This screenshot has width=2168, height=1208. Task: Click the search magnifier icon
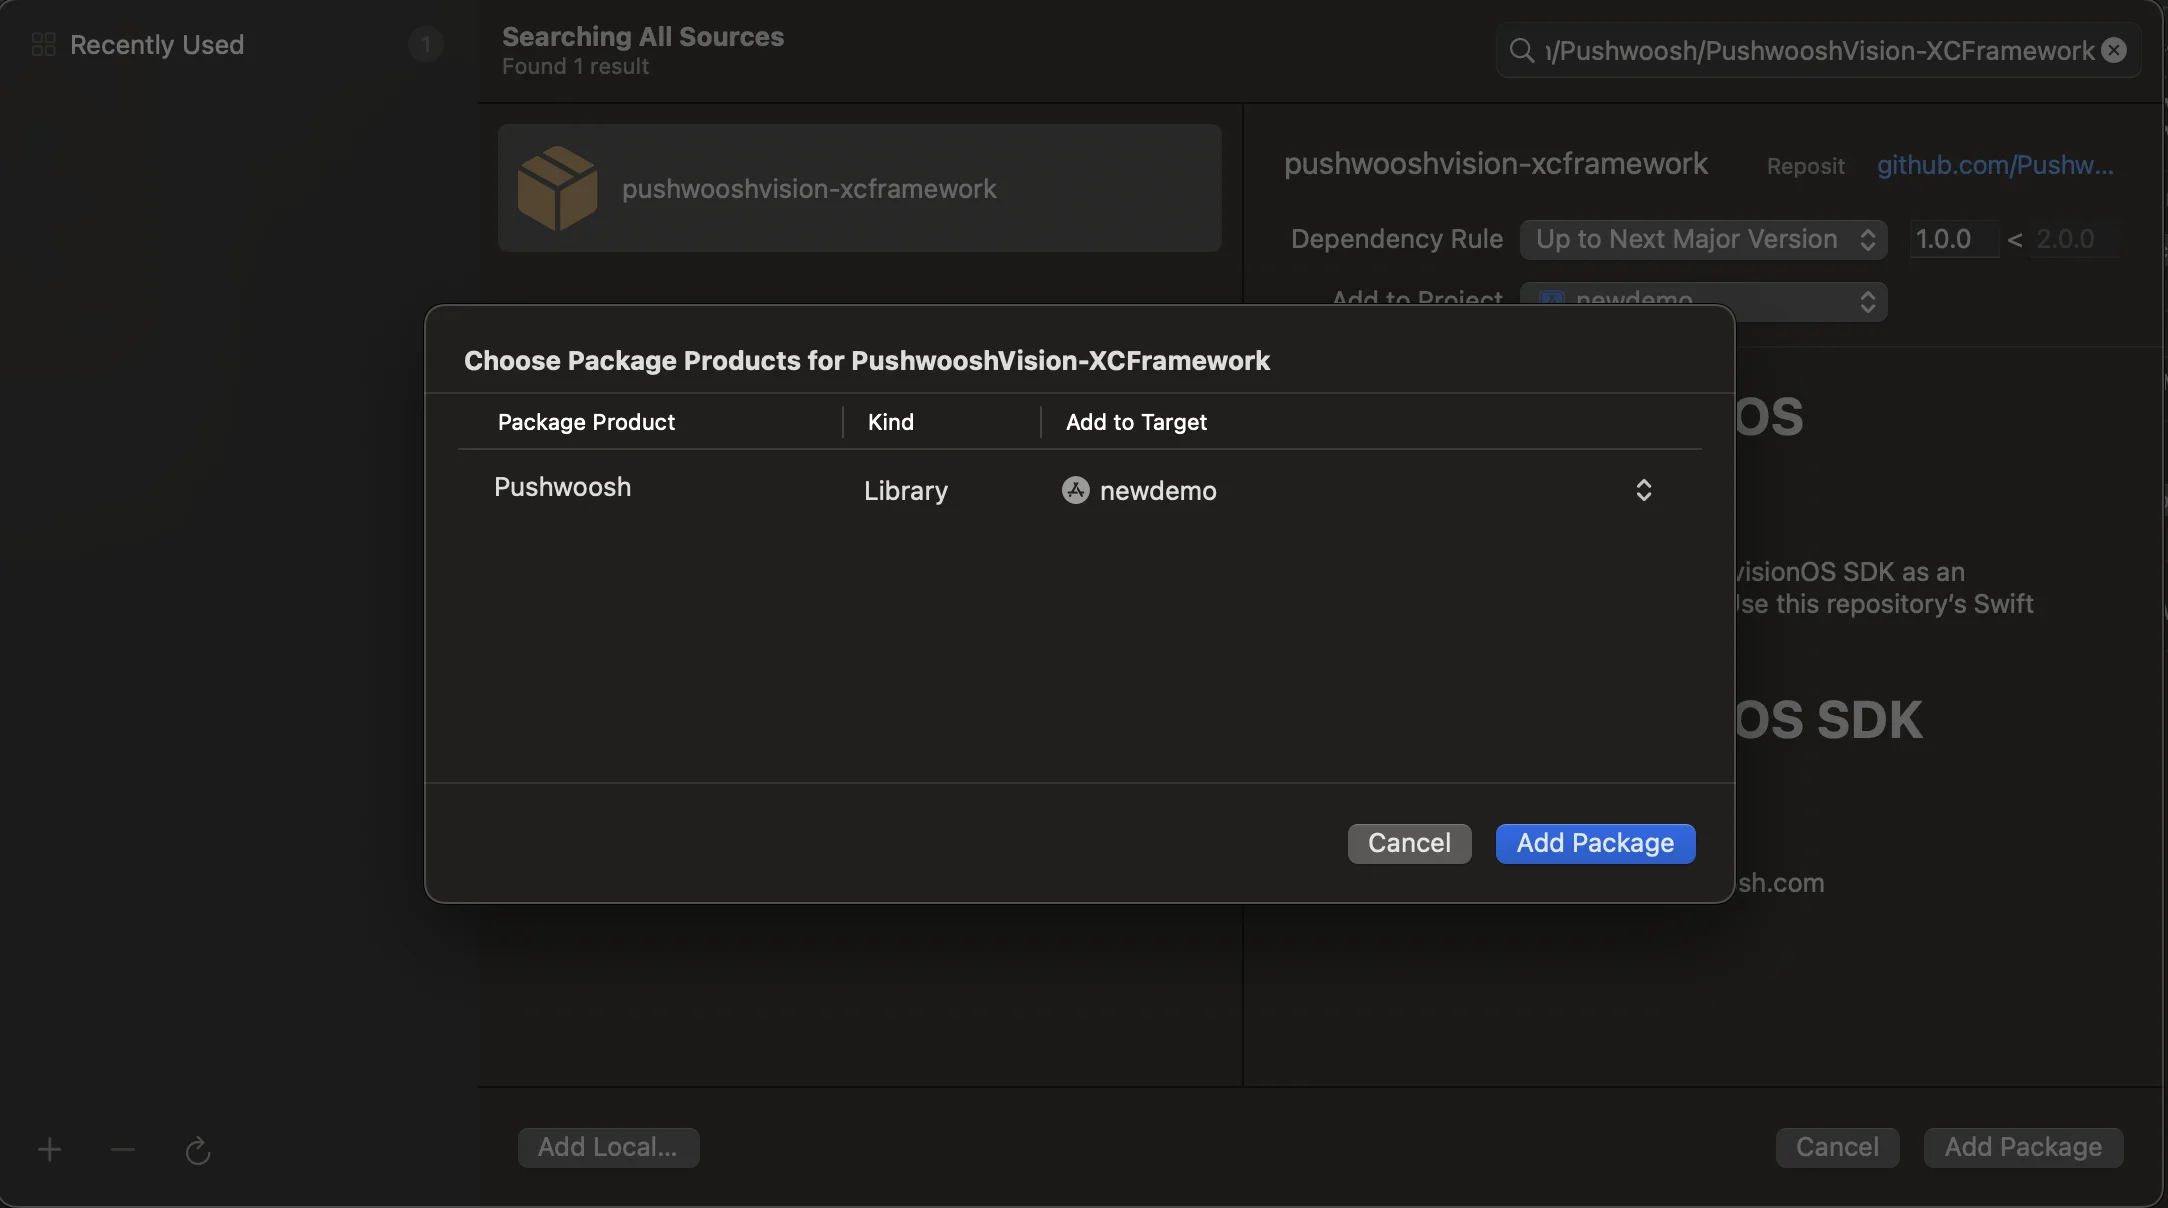click(1521, 50)
